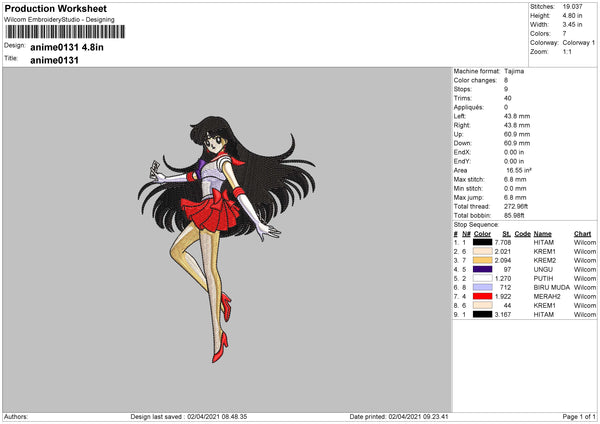Click the Height value '4.80 in'
The width and height of the screenshot is (600, 424).
click(572, 16)
